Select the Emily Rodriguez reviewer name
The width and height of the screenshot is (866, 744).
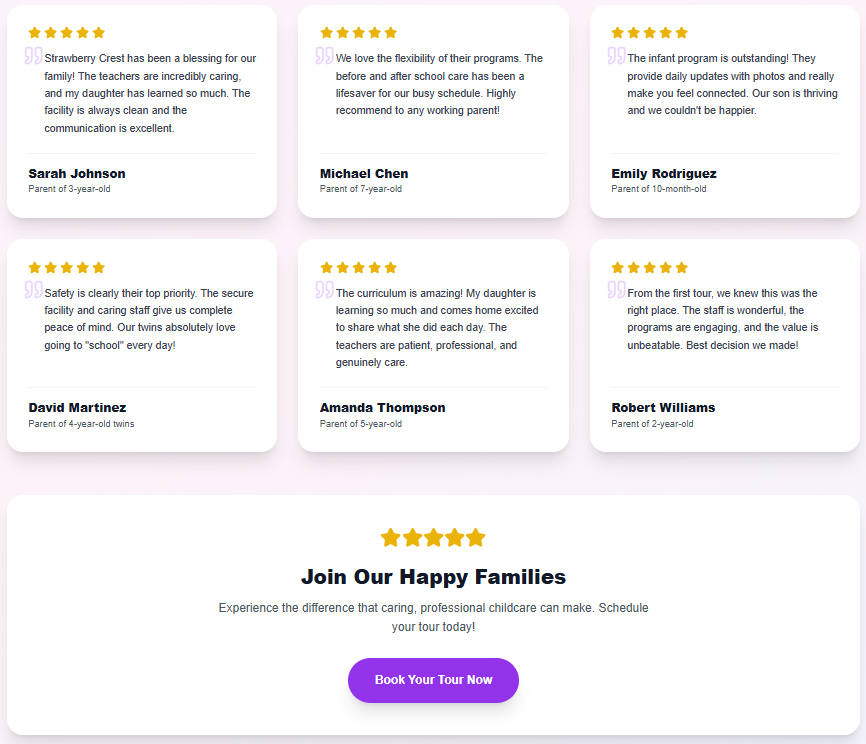click(x=664, y=174)
